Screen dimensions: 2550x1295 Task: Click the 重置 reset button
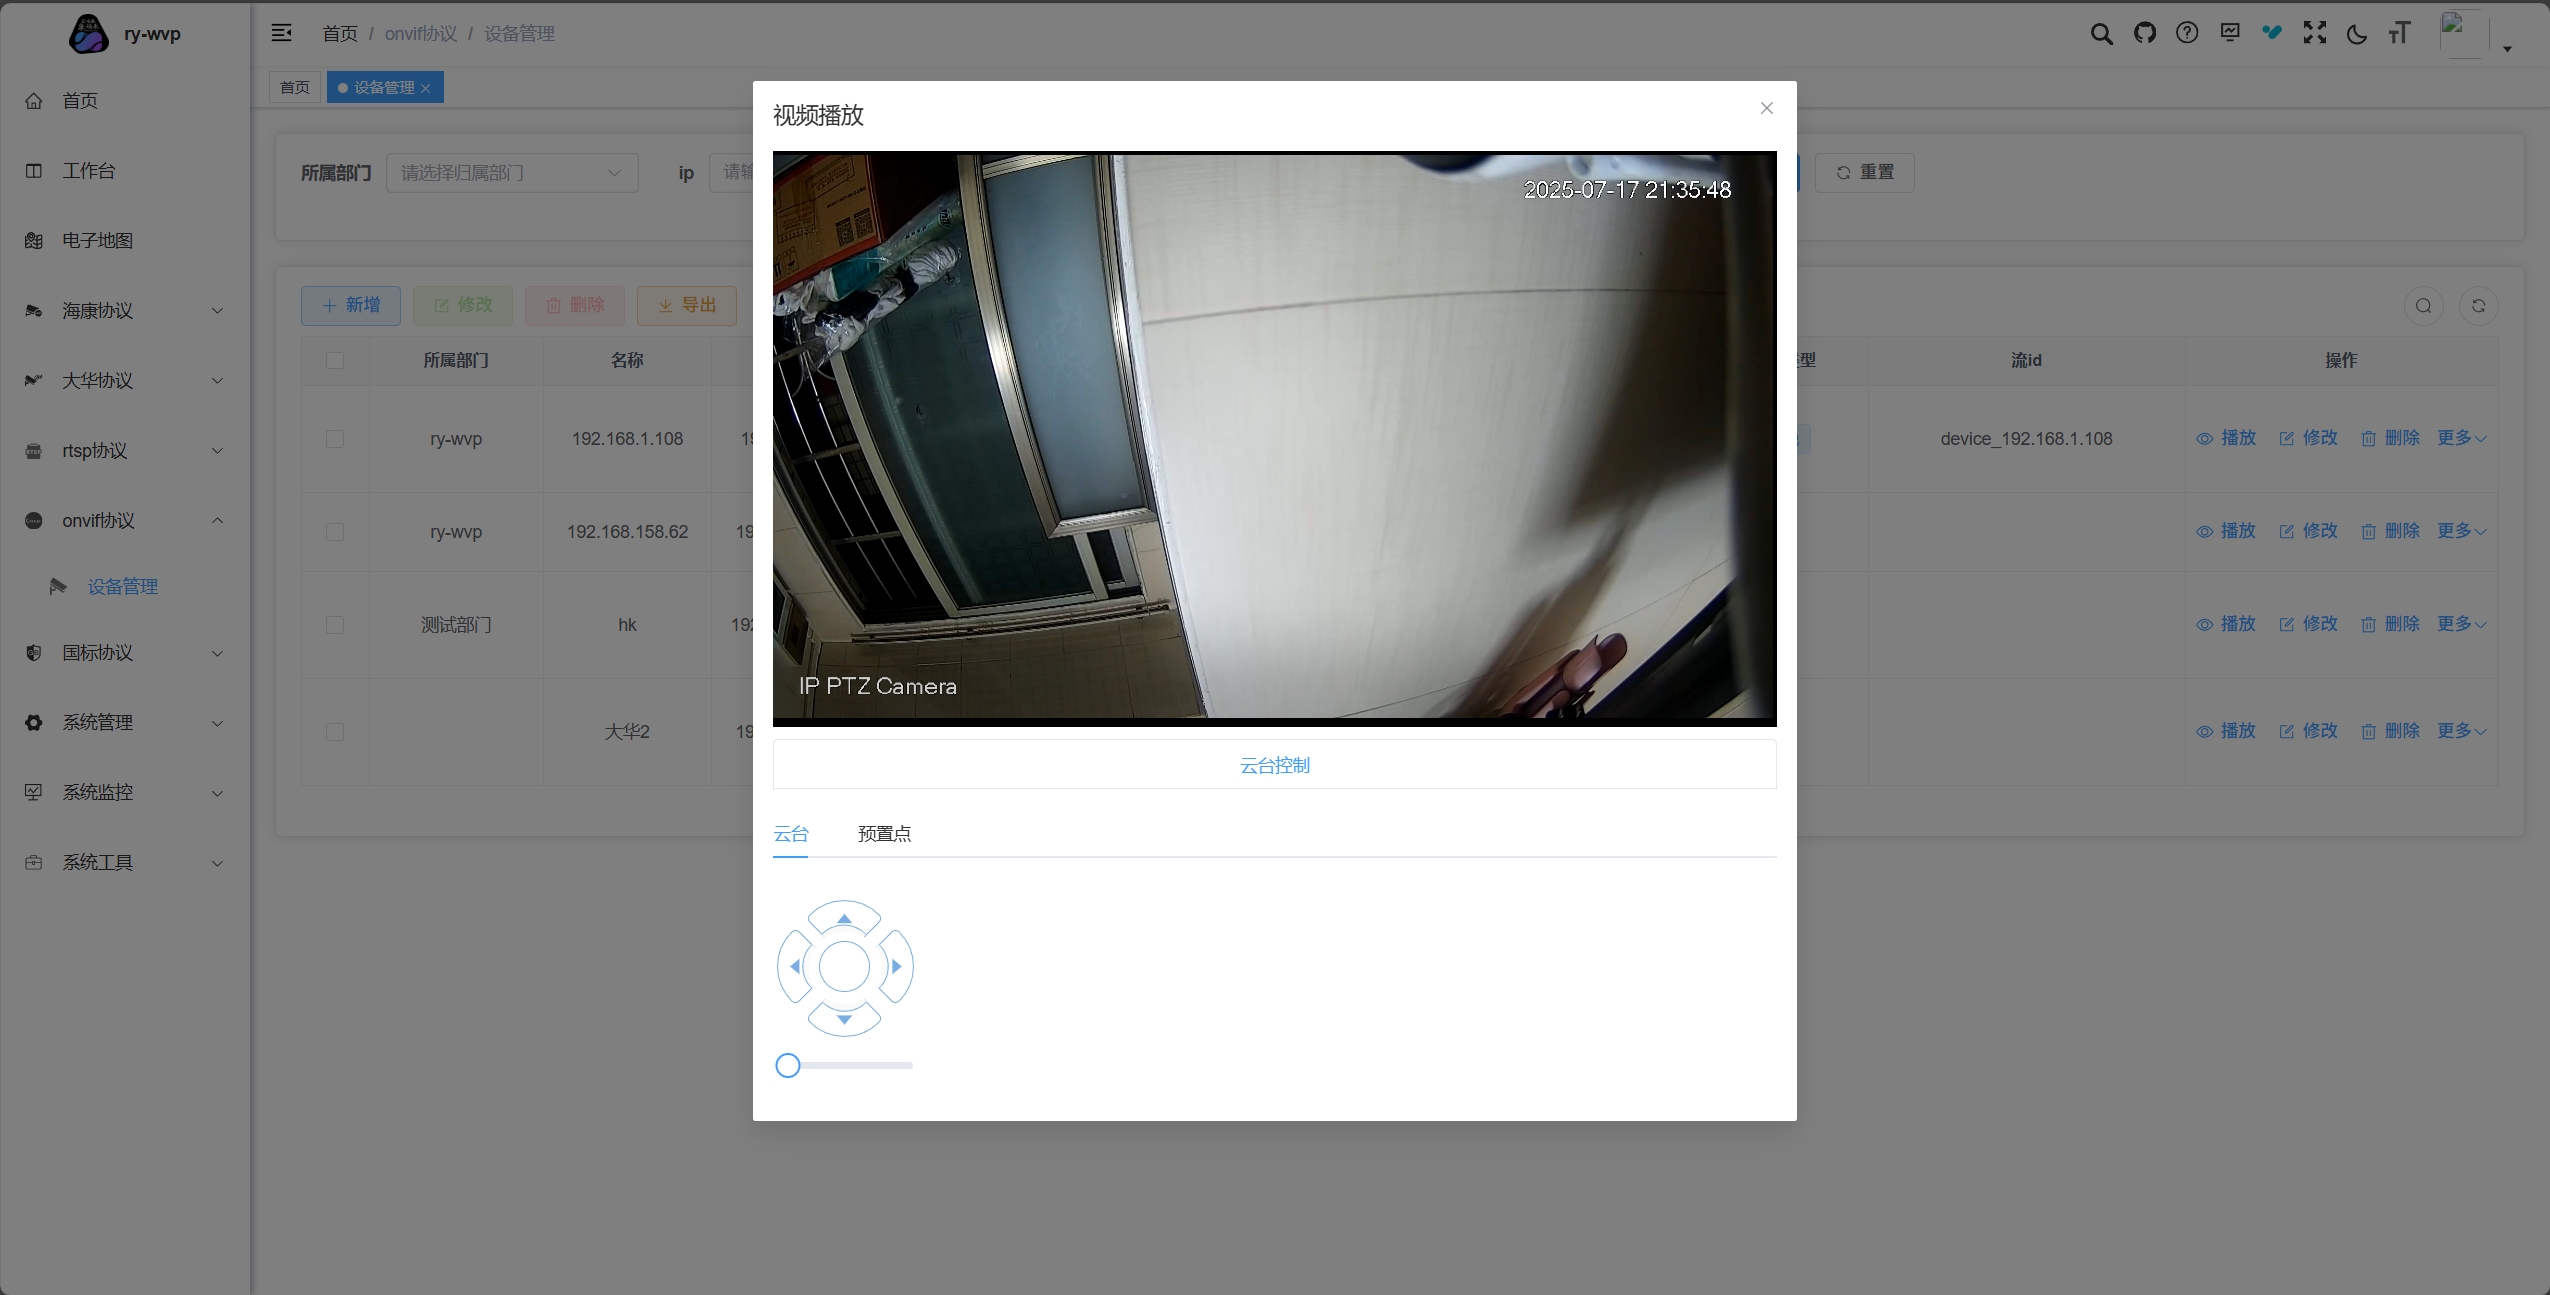tap(1864, 172)
